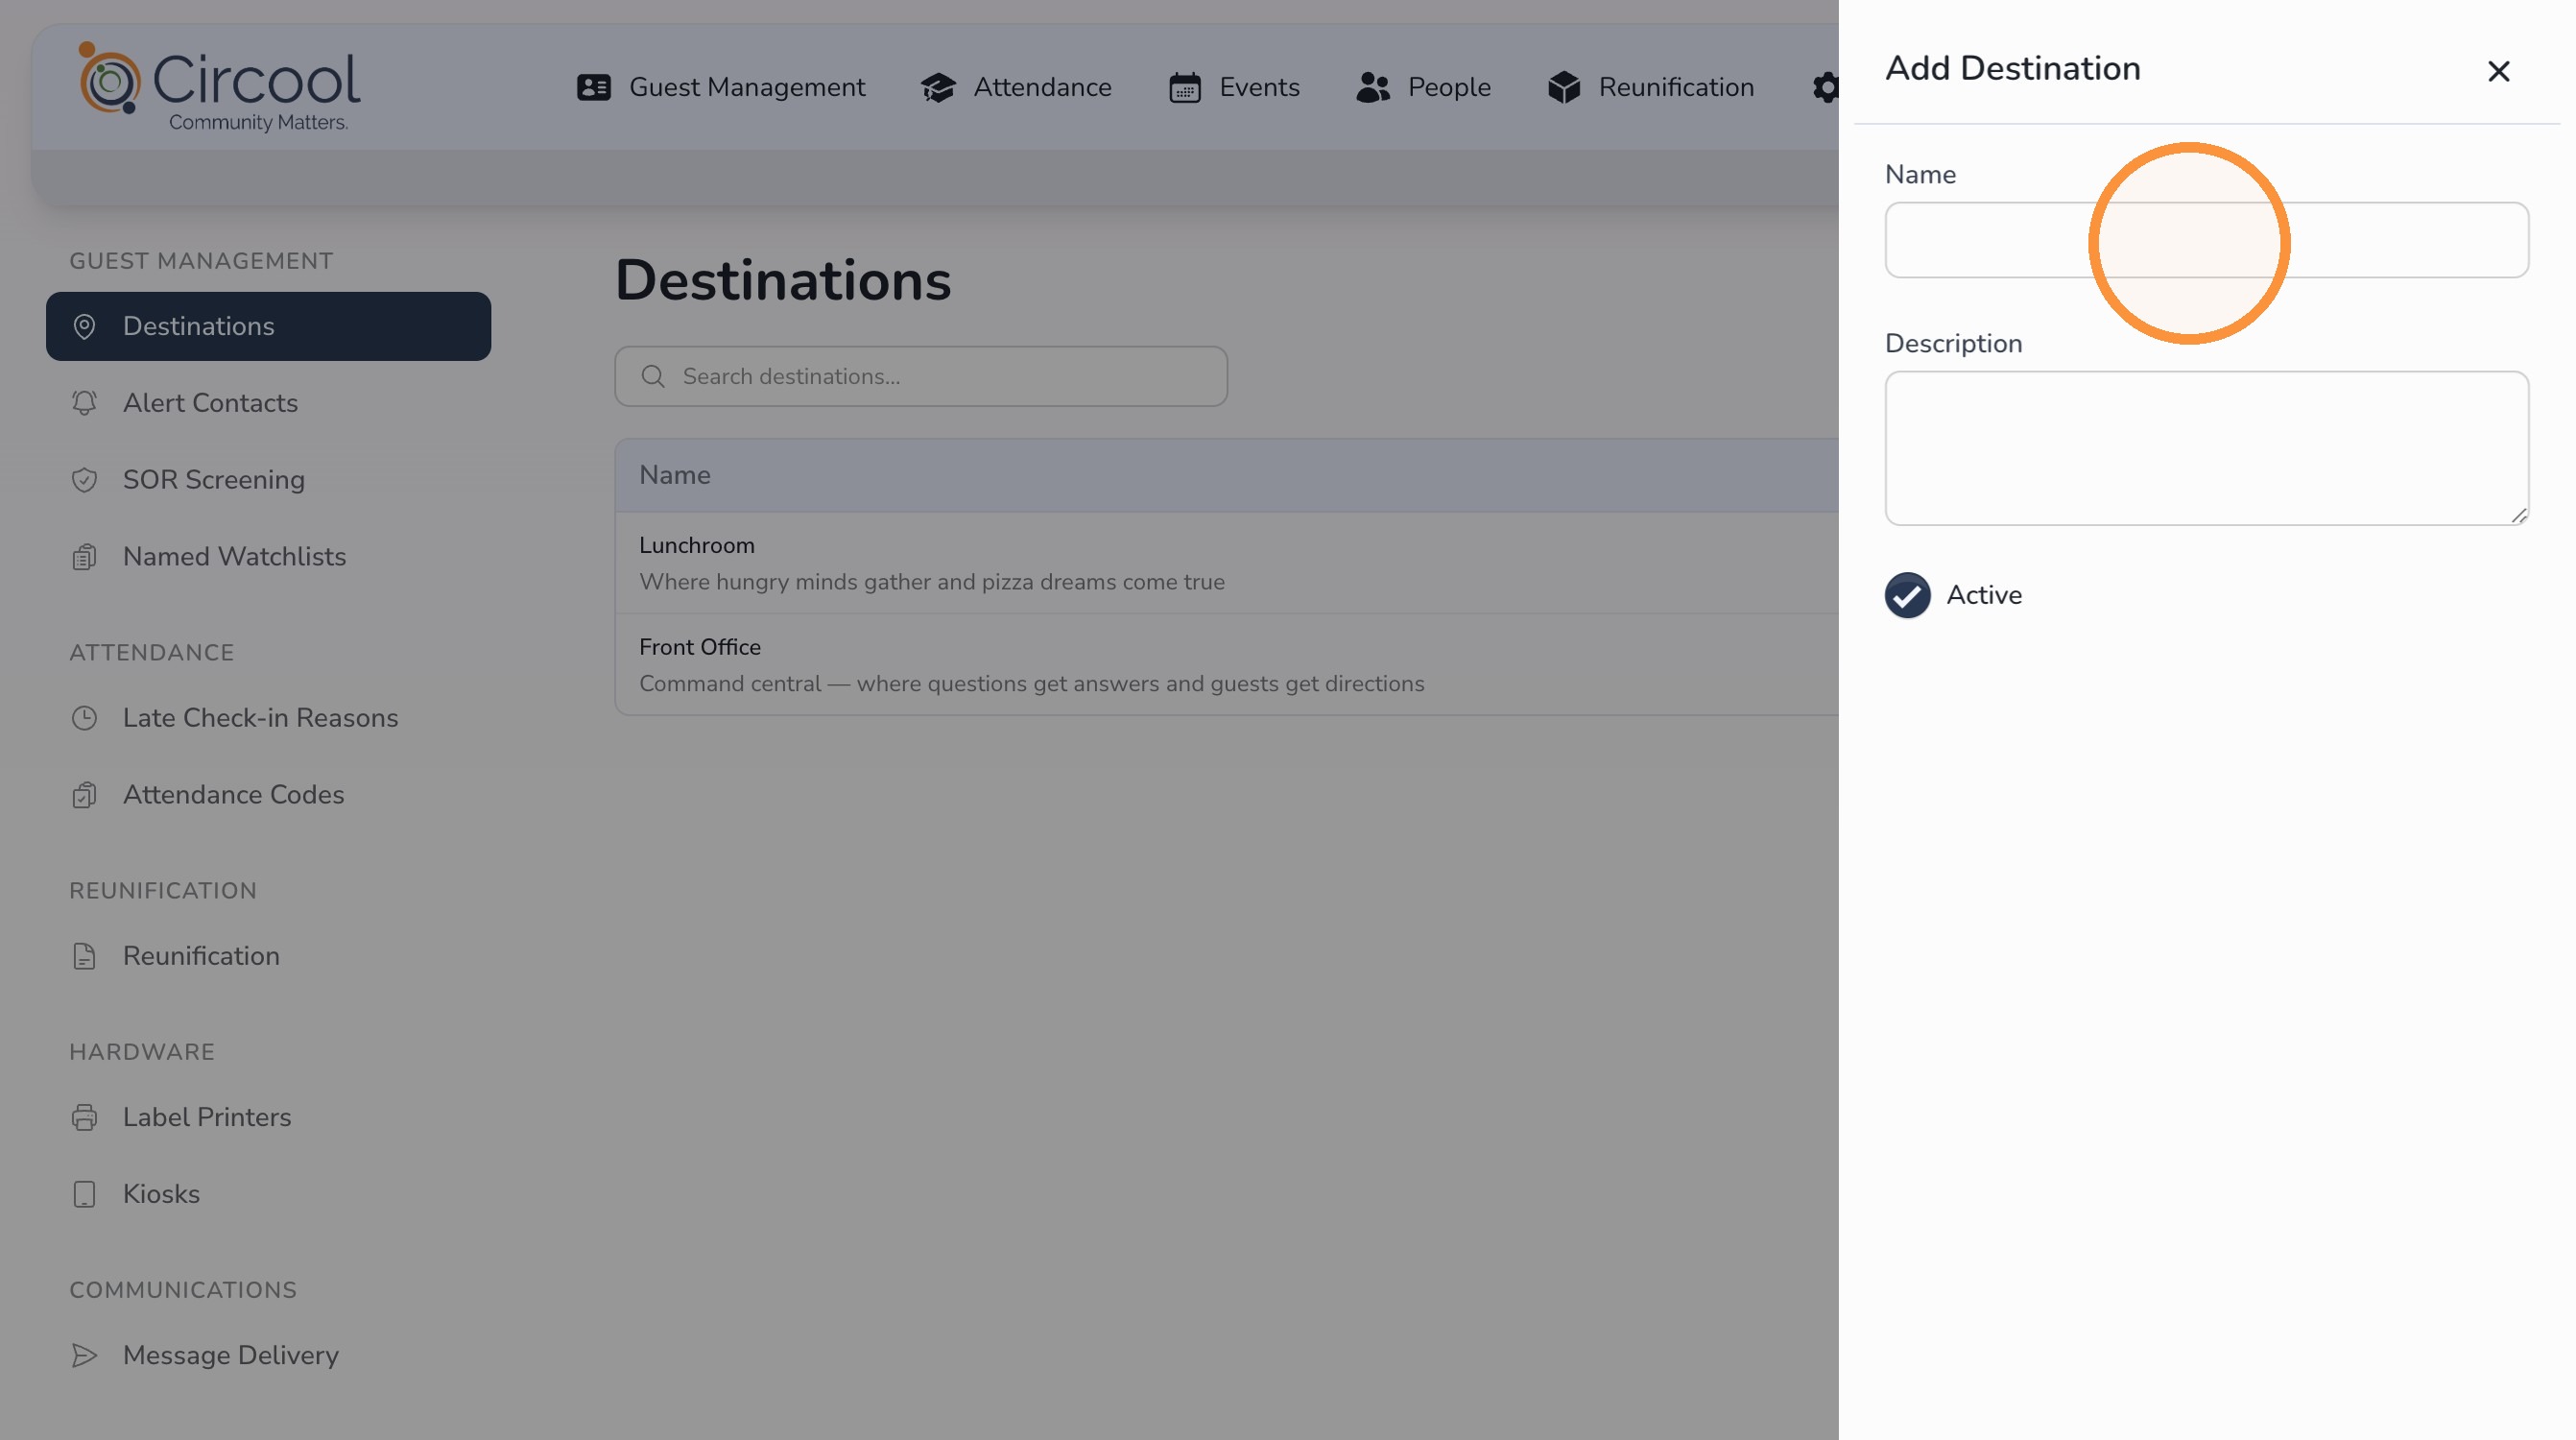
Task: Click the Reunification box icon
Action: (1564, 88)
